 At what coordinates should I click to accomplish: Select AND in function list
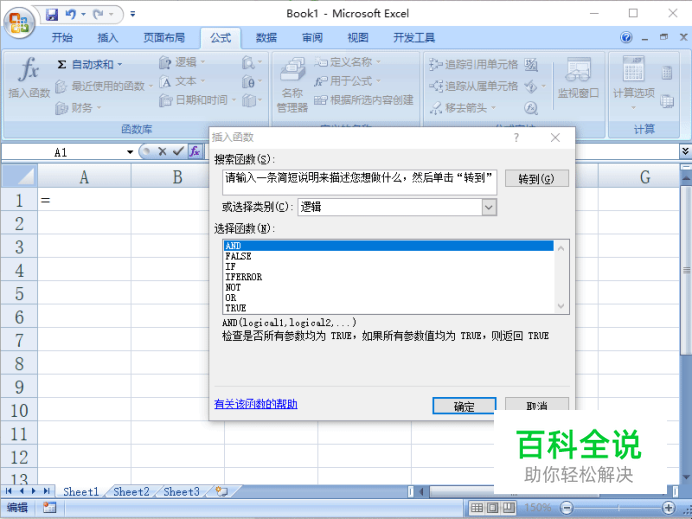(x=388, y=246)
